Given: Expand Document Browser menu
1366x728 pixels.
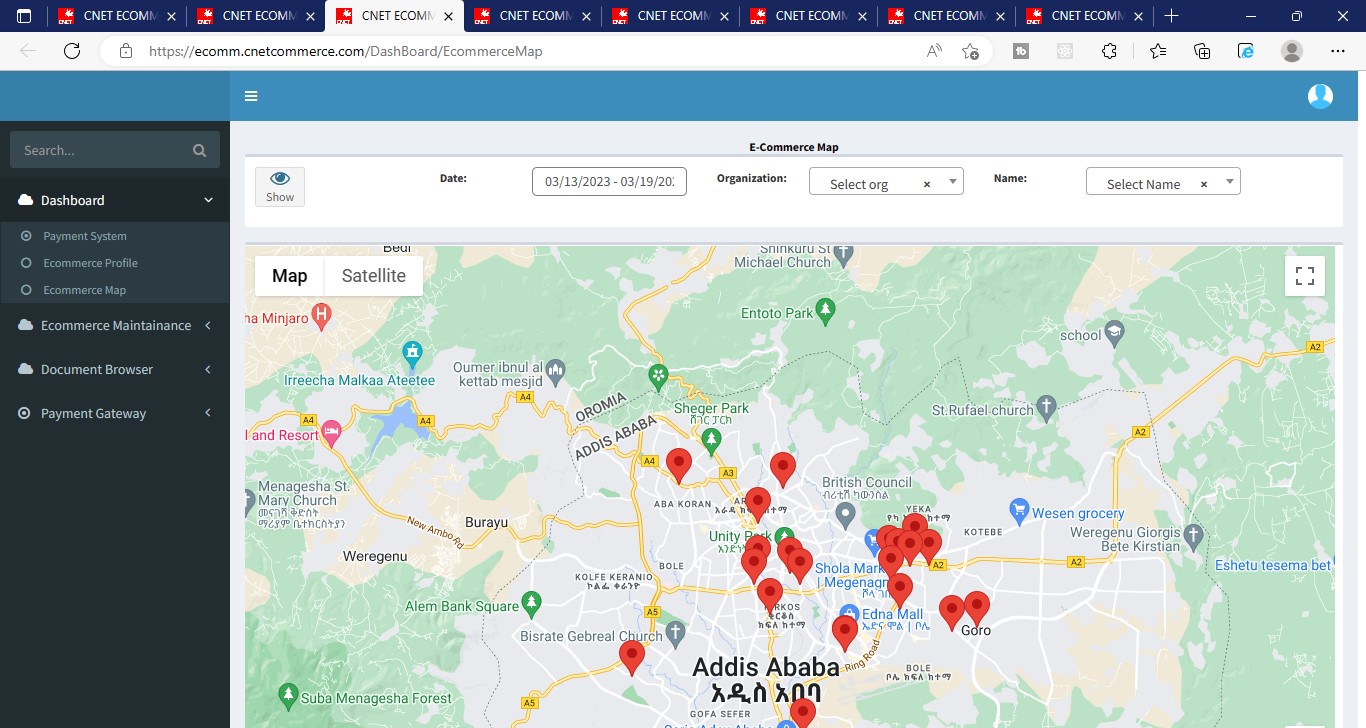Looking at the screenshot, I should tap(115, 369).
